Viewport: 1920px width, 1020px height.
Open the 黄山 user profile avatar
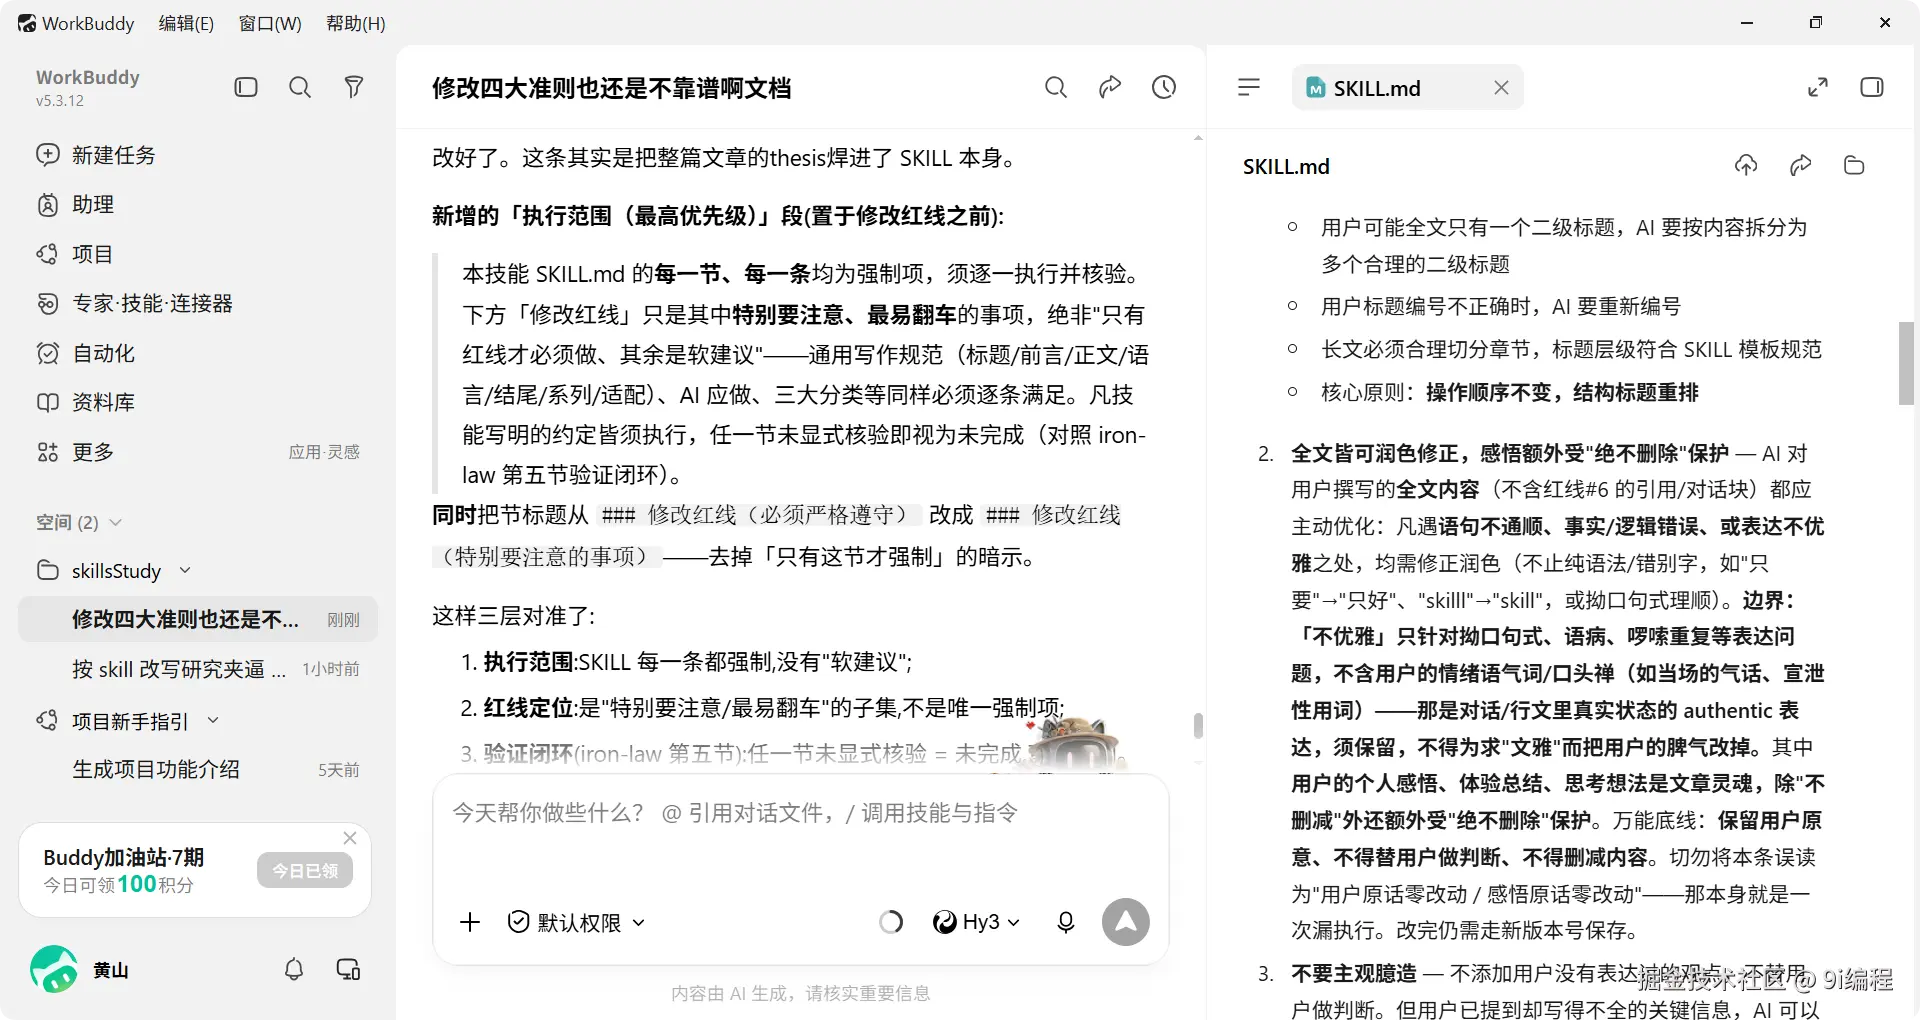54,969
